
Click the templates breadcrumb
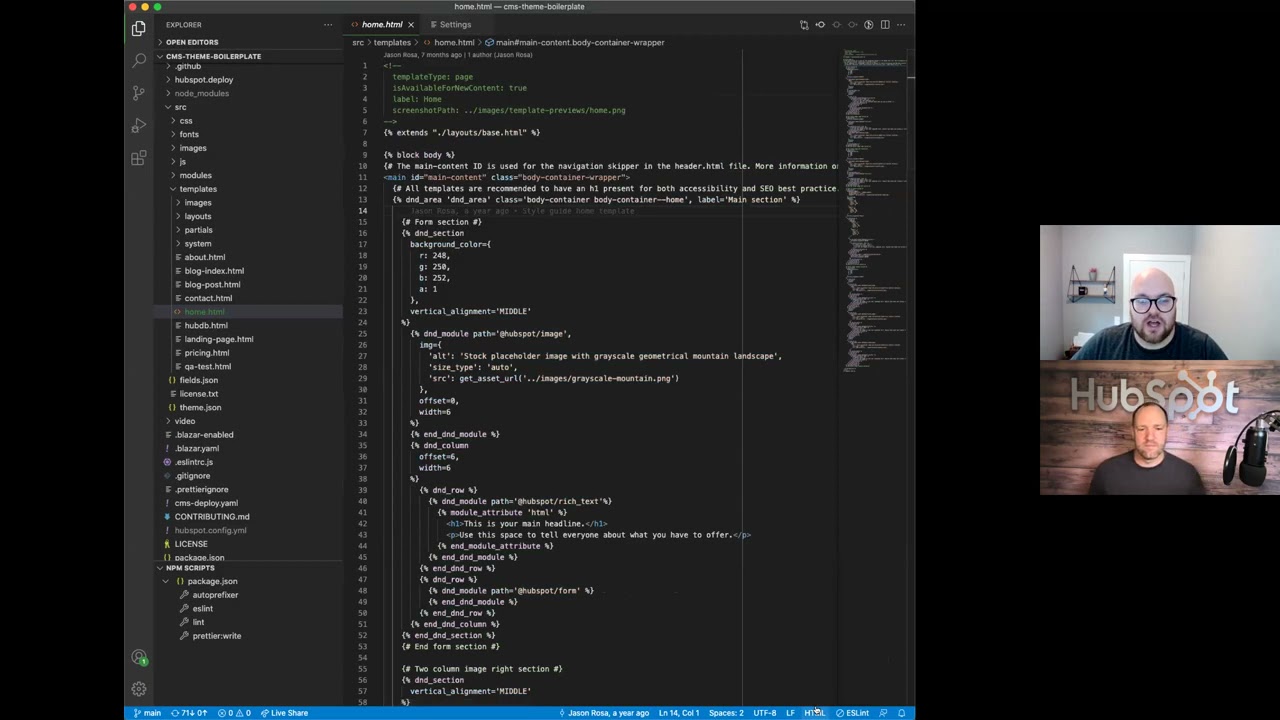tap(392, 43)
